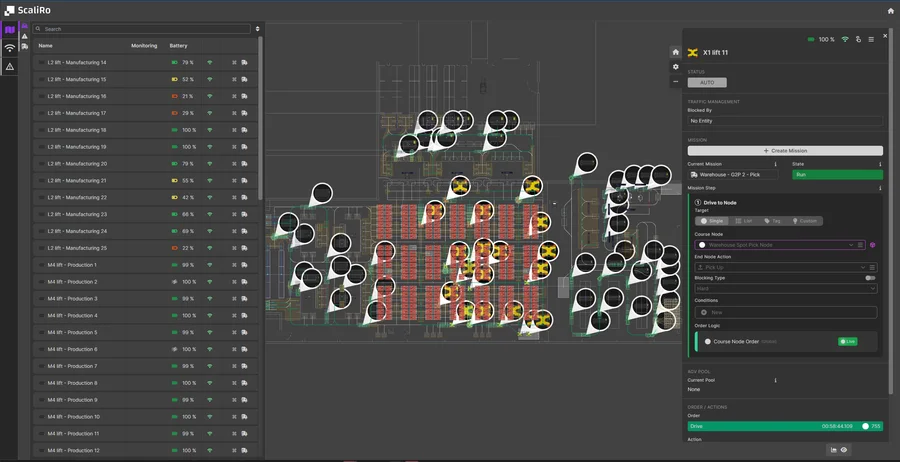Image resolution: width=900 pixels, height=462 pixels.
Task: Toggle the eye visibility icon at panel bottom
Action: (x=844, y=450)
